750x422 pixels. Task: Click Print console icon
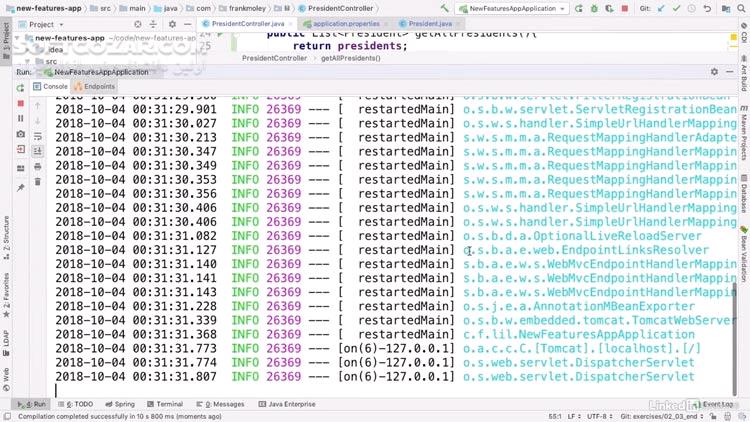tap(38, 167)
